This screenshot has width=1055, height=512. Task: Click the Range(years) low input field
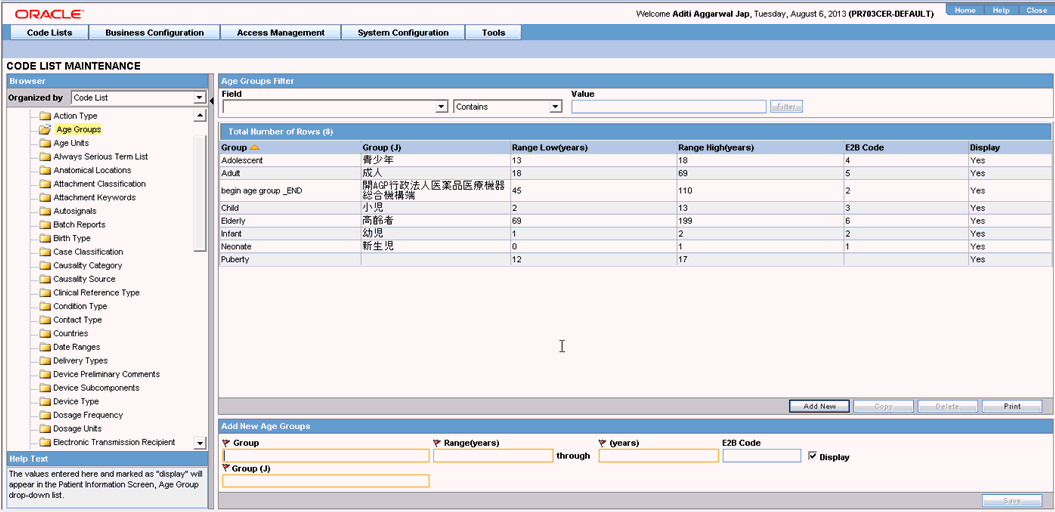coord(493,455)
